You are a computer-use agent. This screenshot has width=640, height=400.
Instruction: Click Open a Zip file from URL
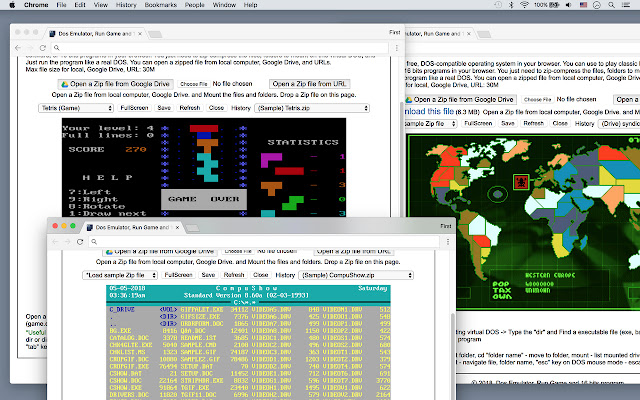coord(309,84)
